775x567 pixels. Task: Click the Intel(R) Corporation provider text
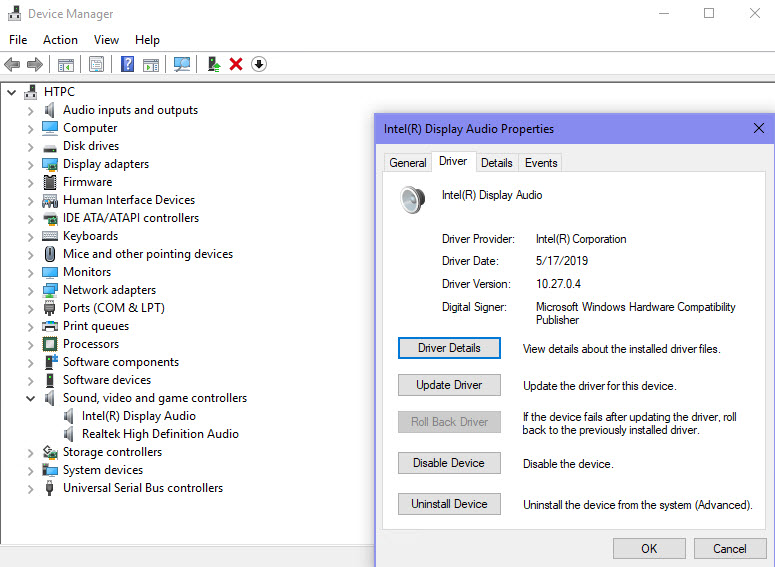click(x=581, y=239)
